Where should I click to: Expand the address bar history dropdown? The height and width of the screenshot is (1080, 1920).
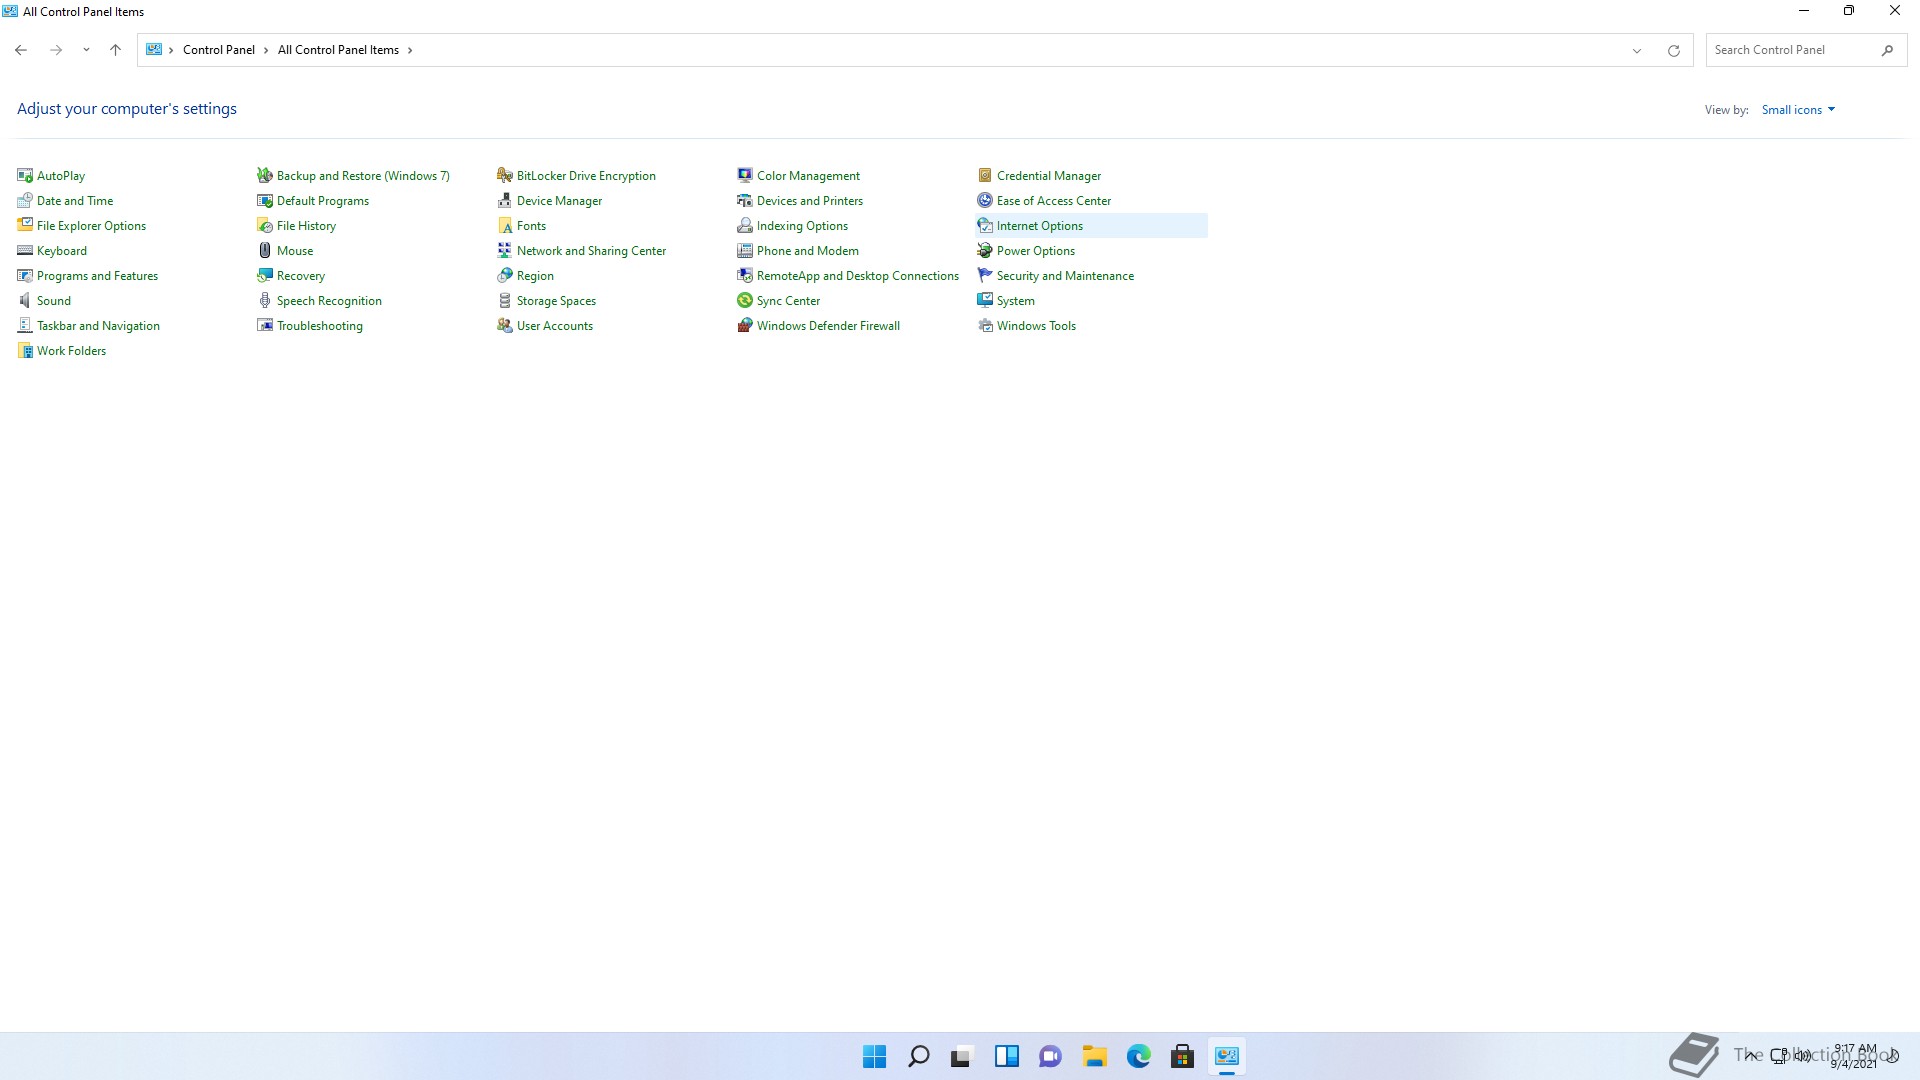1637,50
